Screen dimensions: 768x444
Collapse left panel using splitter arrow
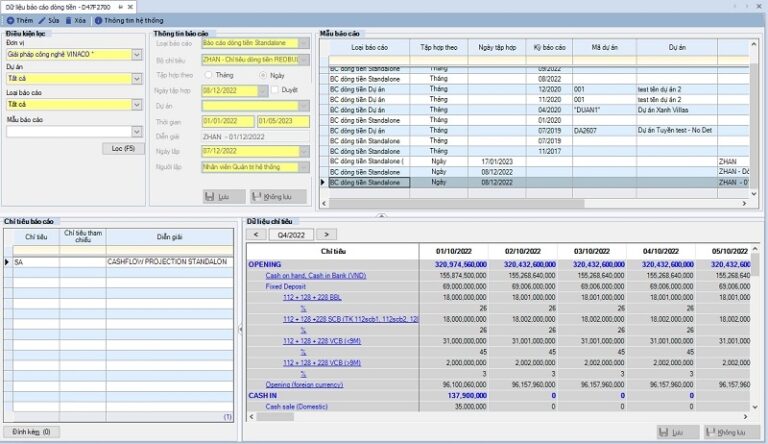pos(240,329)
